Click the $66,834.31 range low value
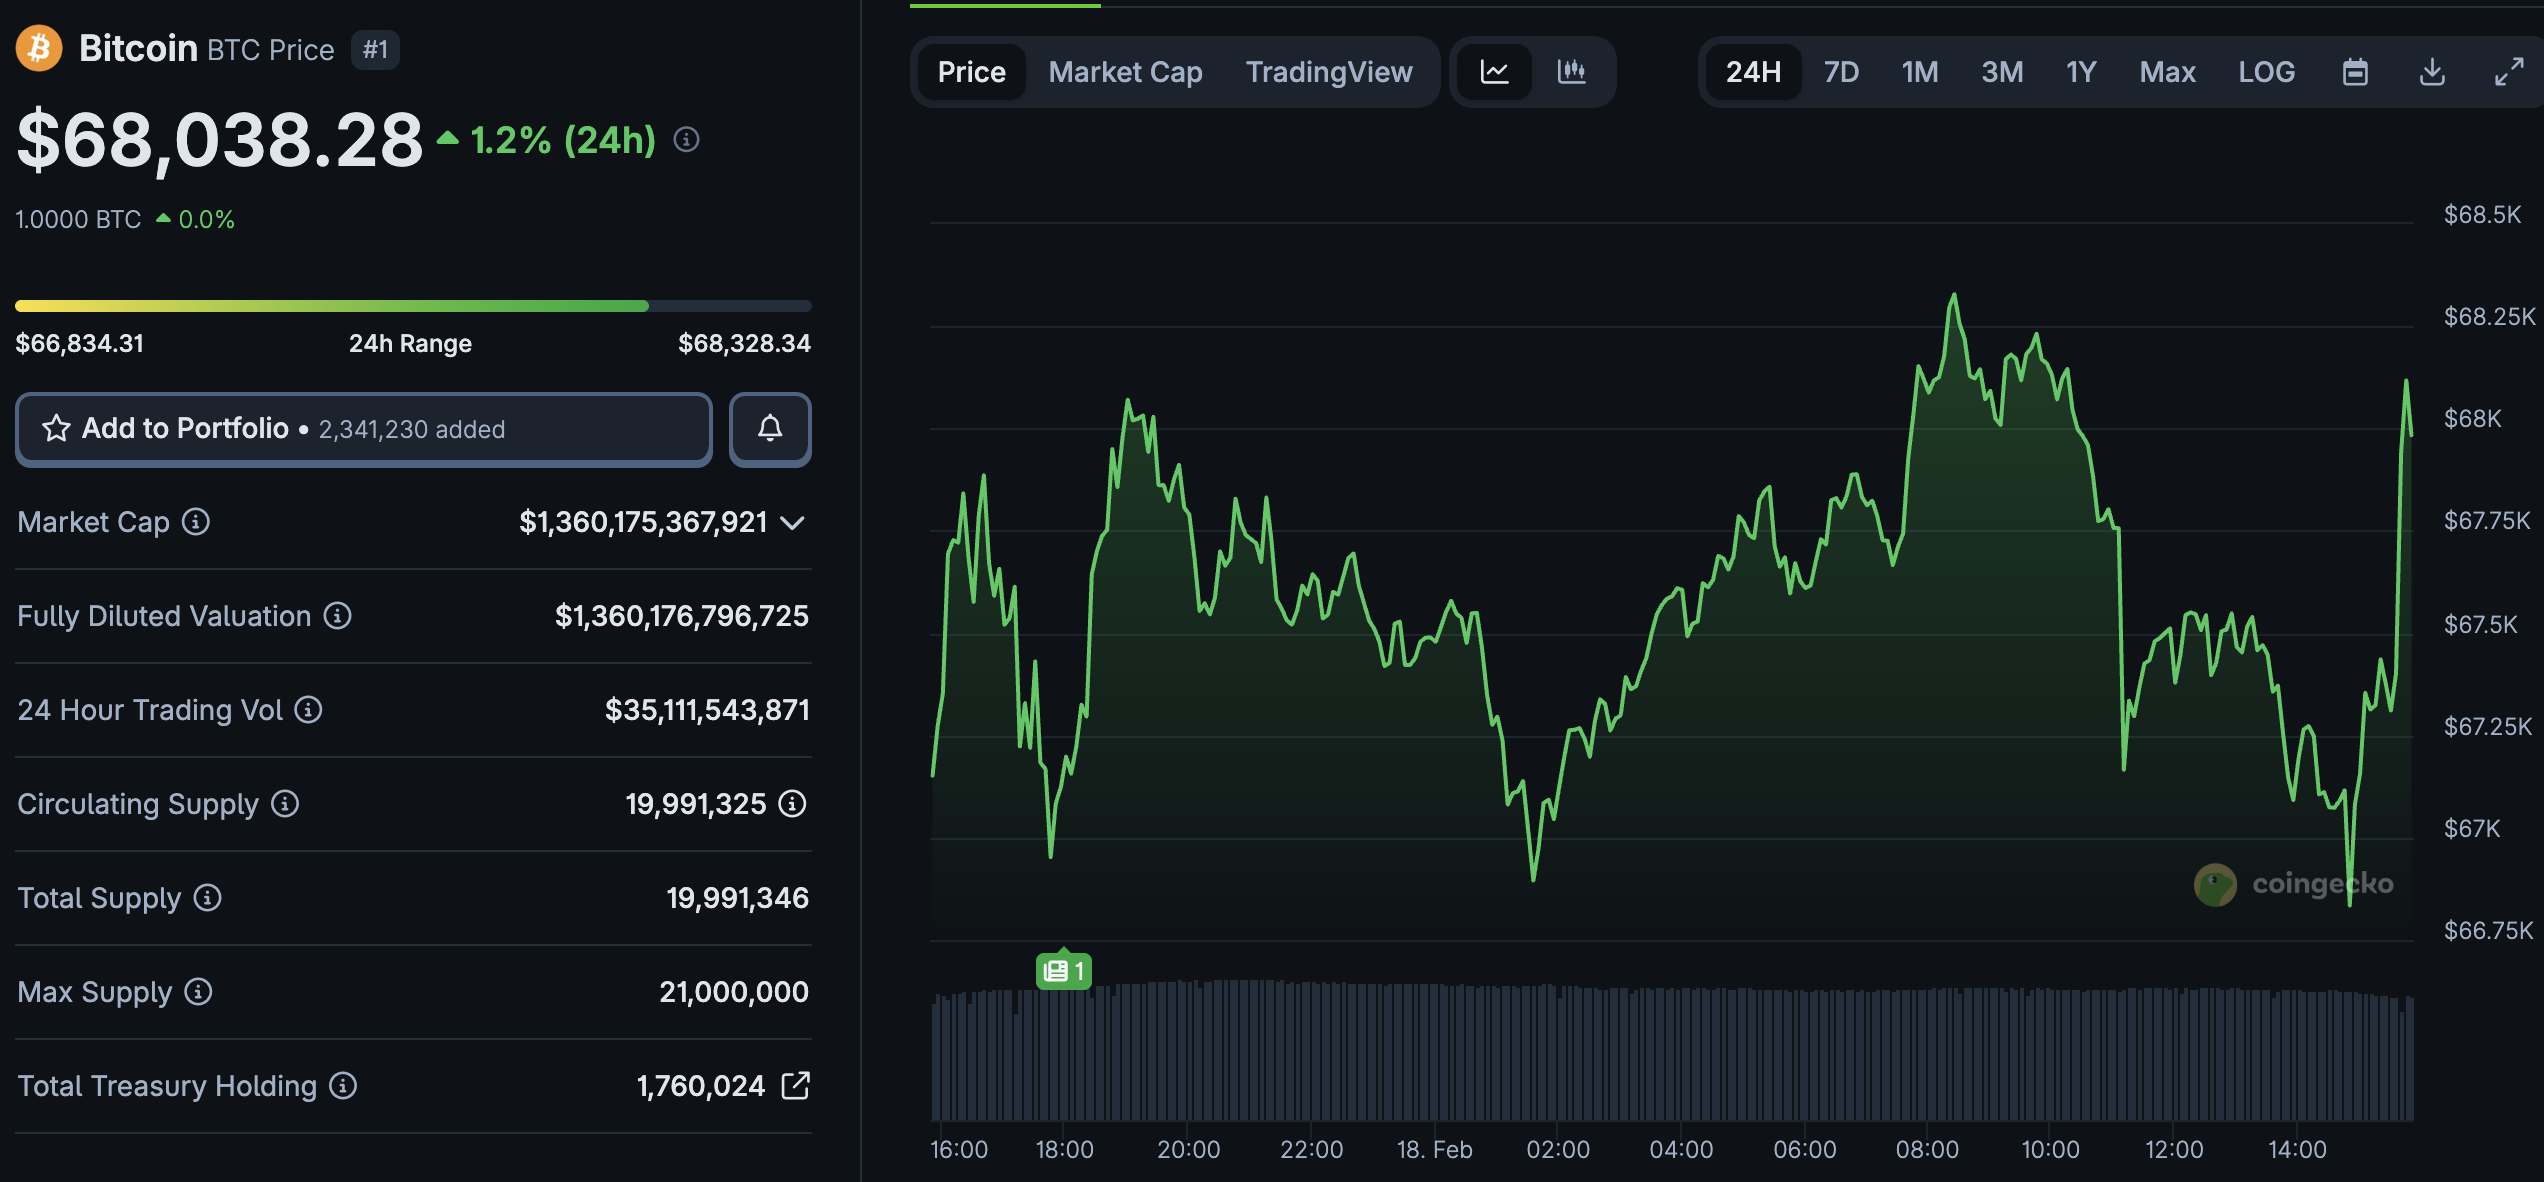The width and height of the screenshot is (2544, 1182). click(80, 344)
